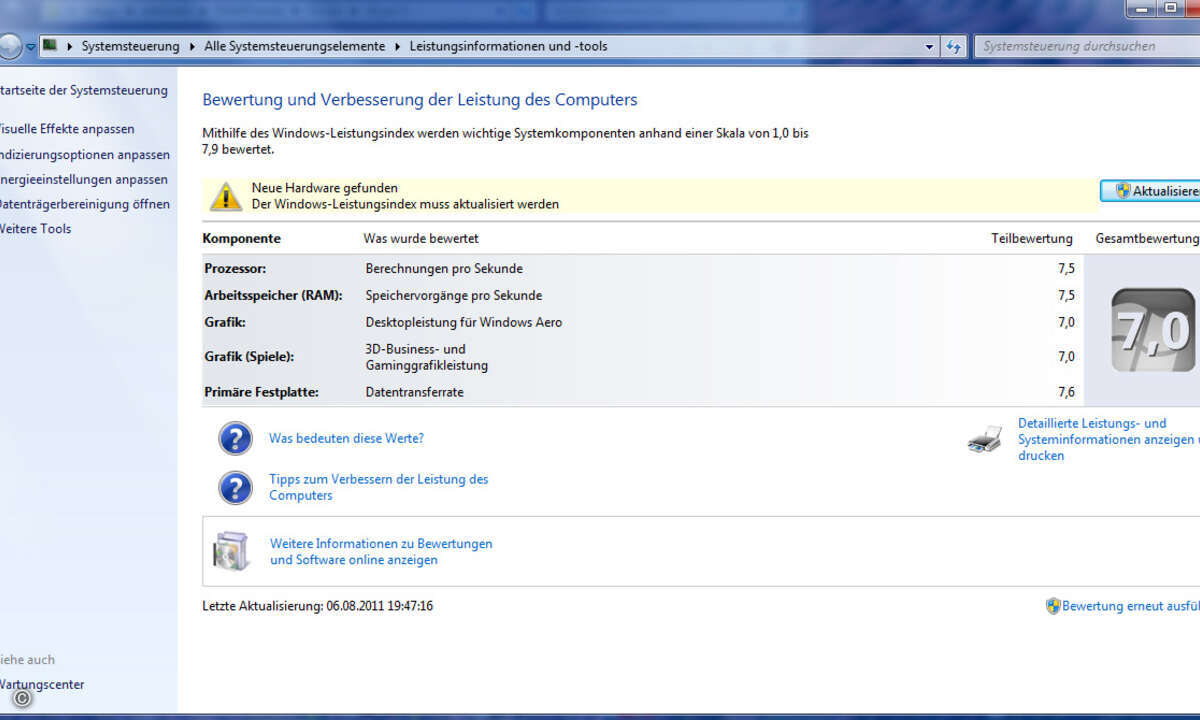Click the "Systemsteuerung durchsuchen" search field

(1087, 46)
